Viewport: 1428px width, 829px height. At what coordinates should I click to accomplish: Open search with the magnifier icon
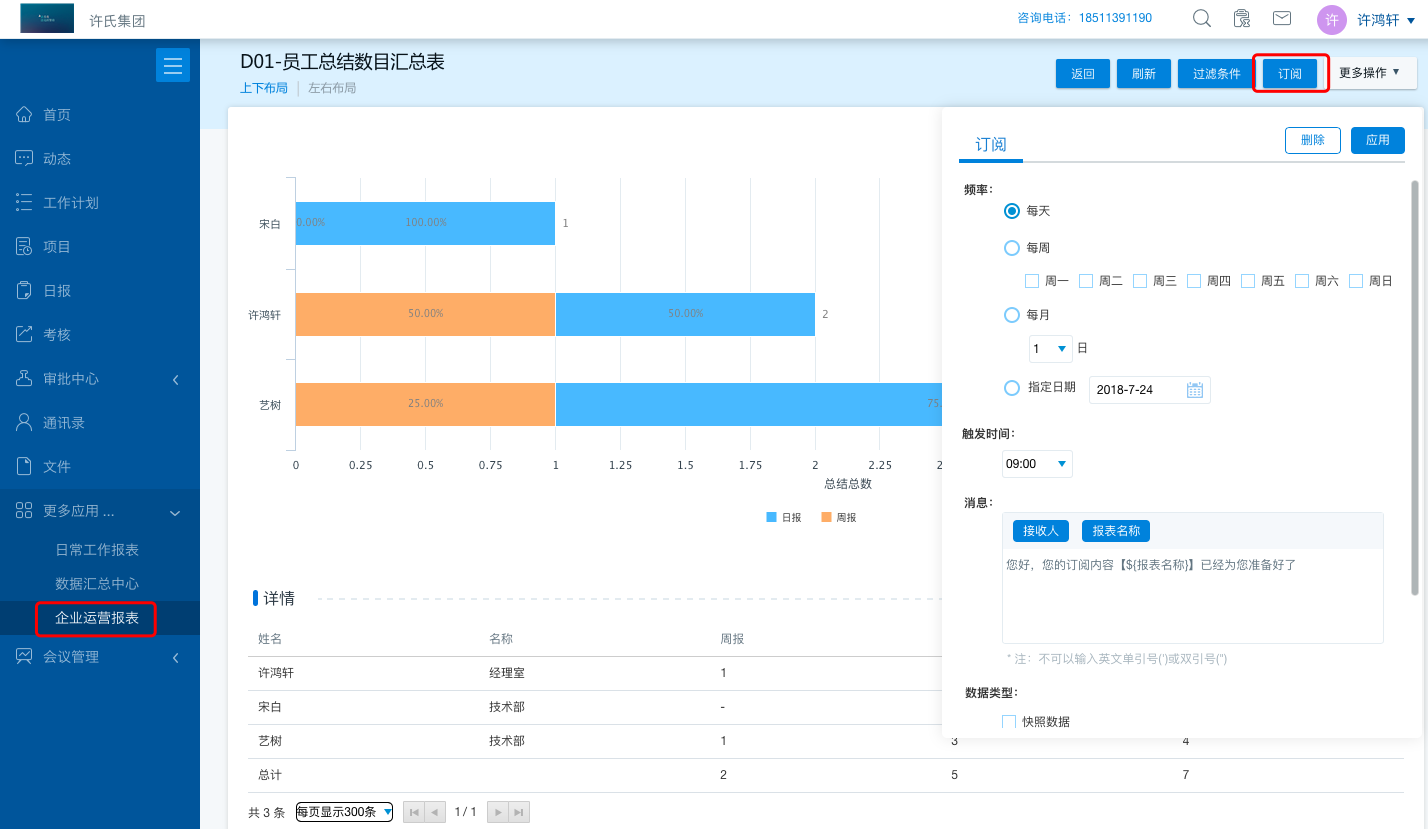1202,18
